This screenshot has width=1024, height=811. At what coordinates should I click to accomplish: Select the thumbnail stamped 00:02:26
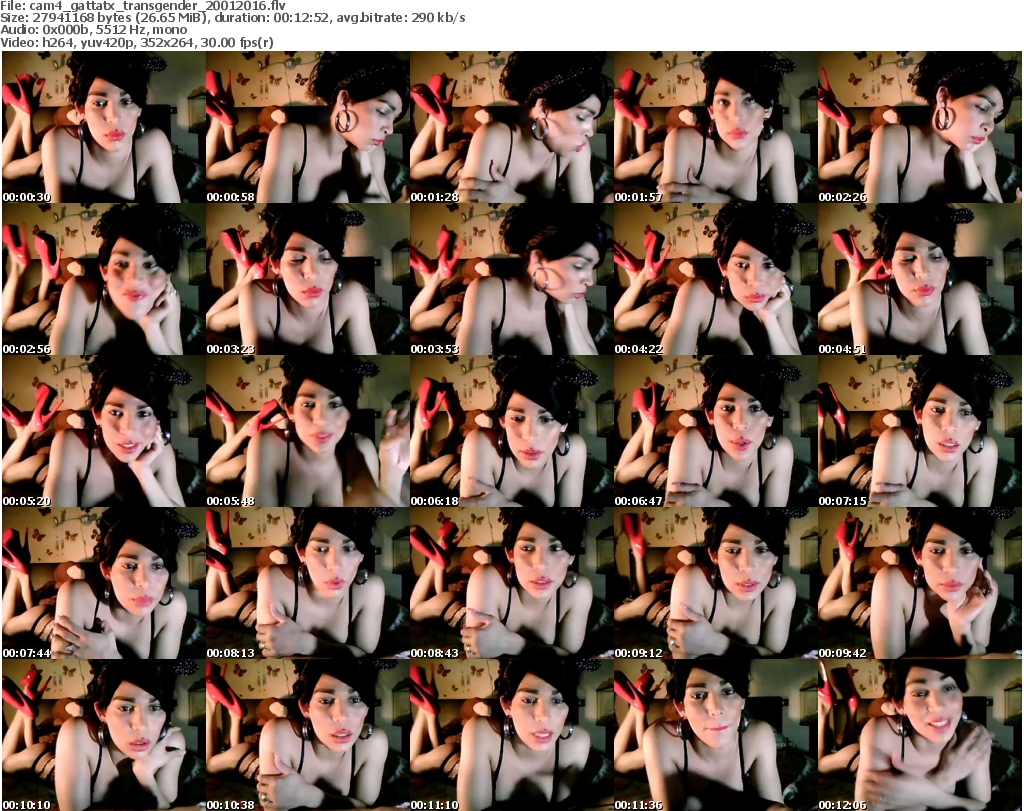(920, 127)
